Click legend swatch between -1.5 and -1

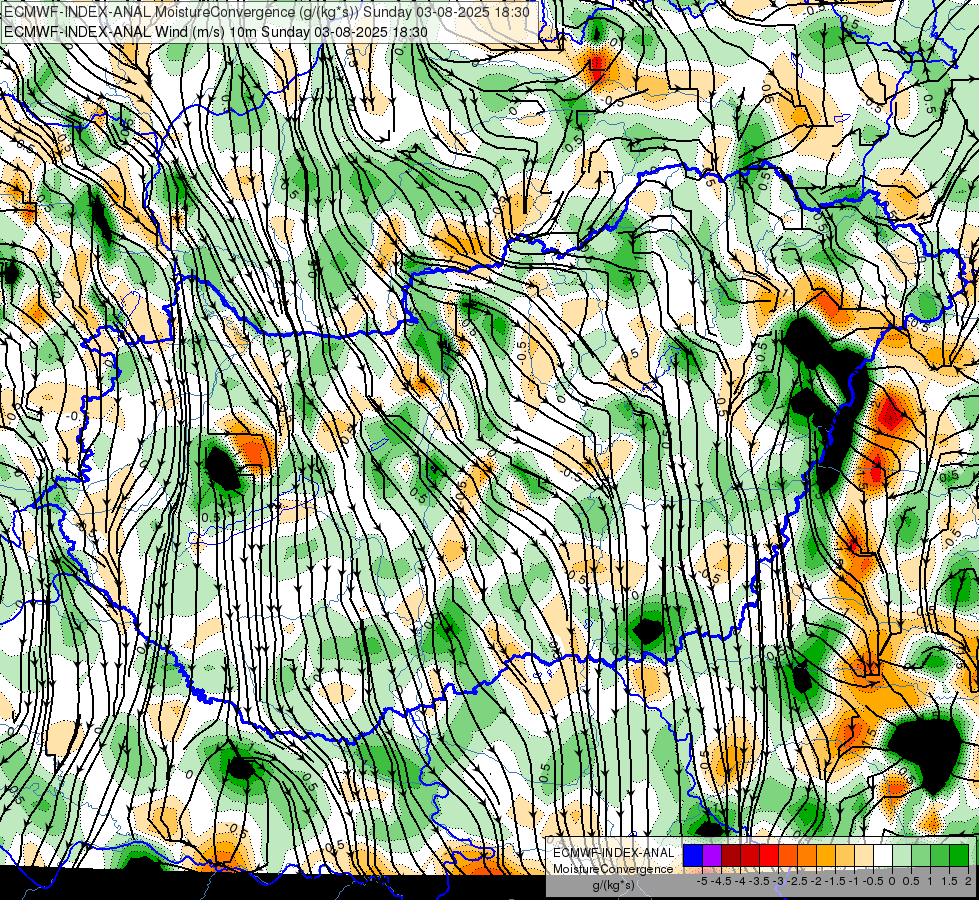click(845, 856)
